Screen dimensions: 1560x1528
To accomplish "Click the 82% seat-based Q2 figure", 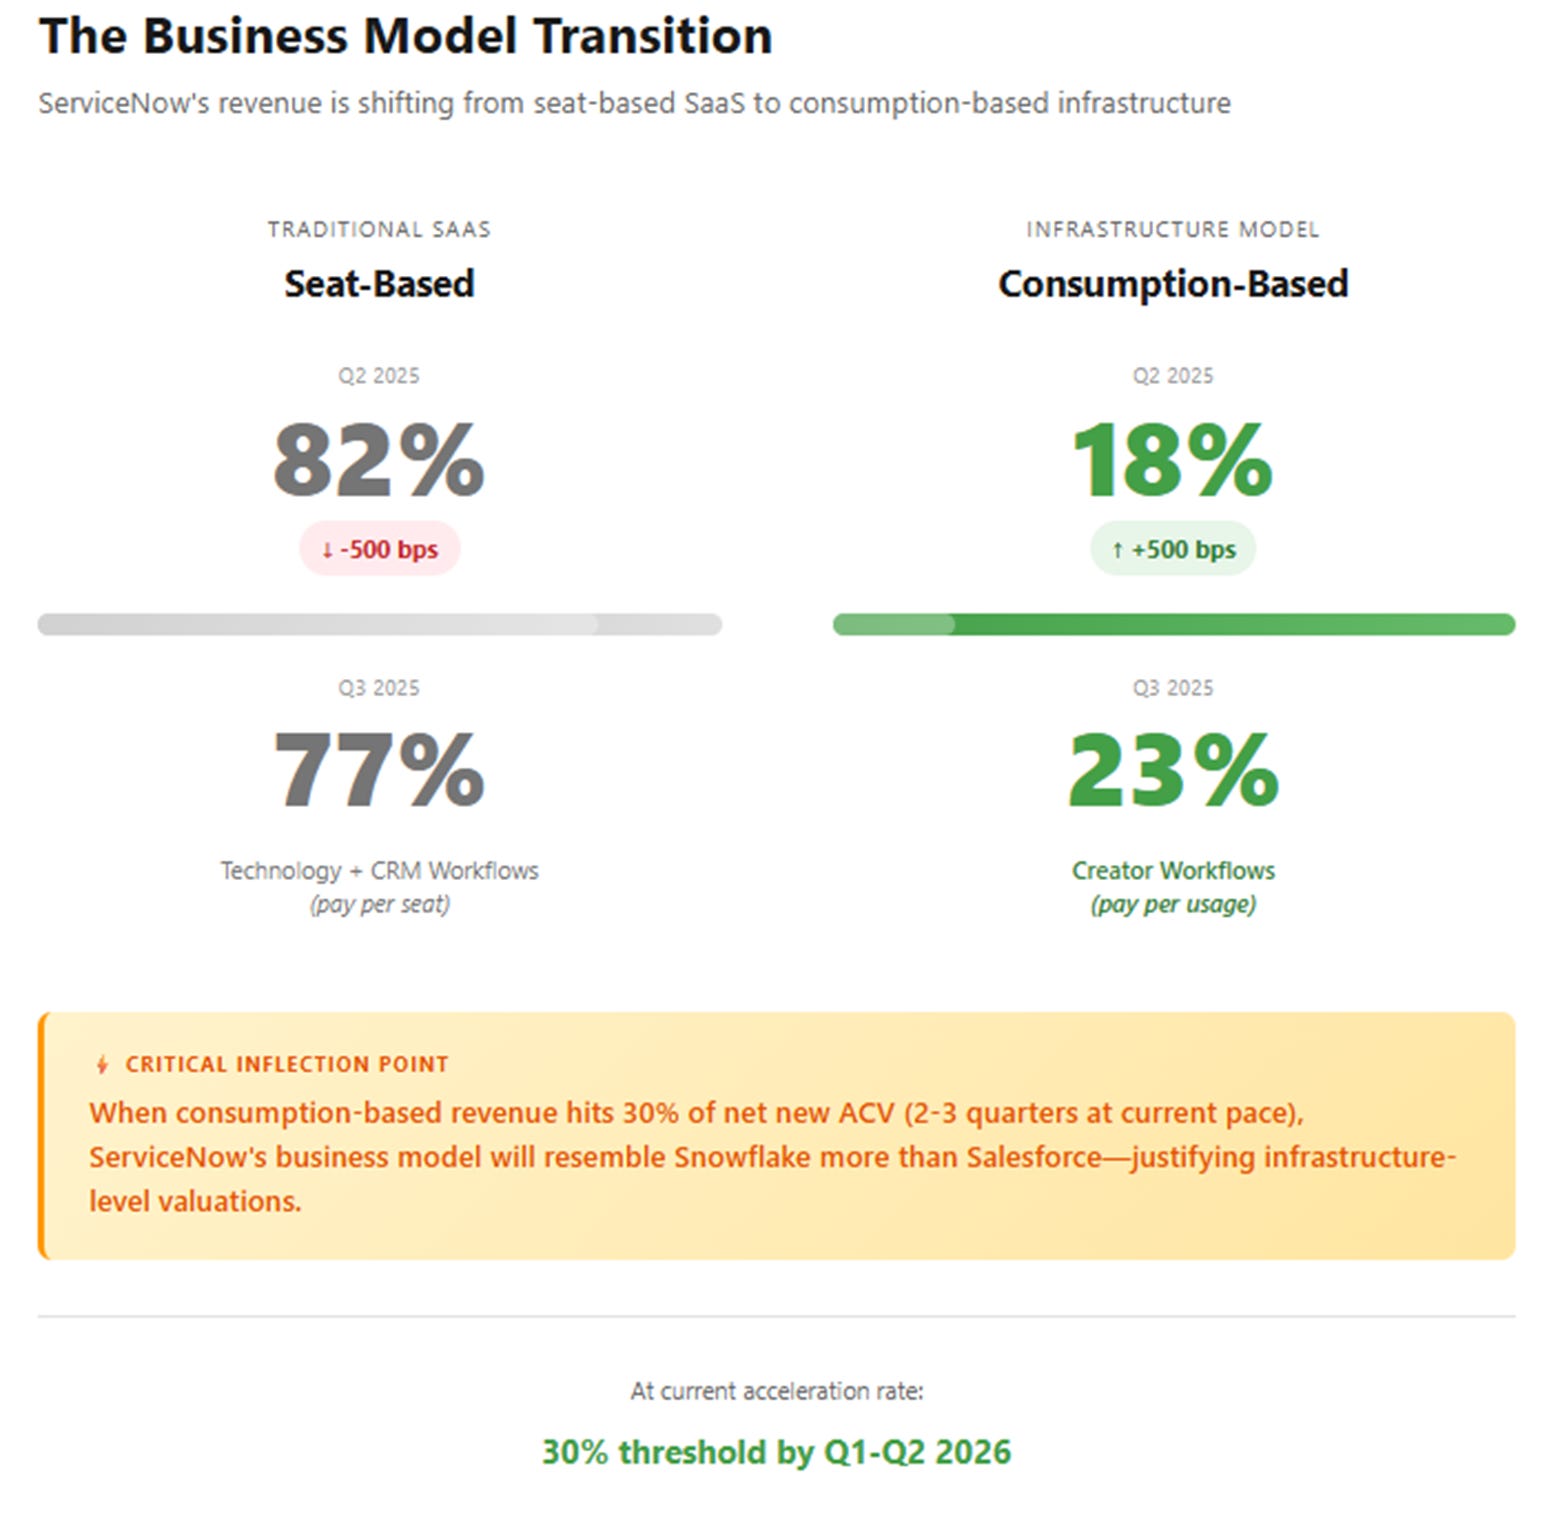I will 379,460.
